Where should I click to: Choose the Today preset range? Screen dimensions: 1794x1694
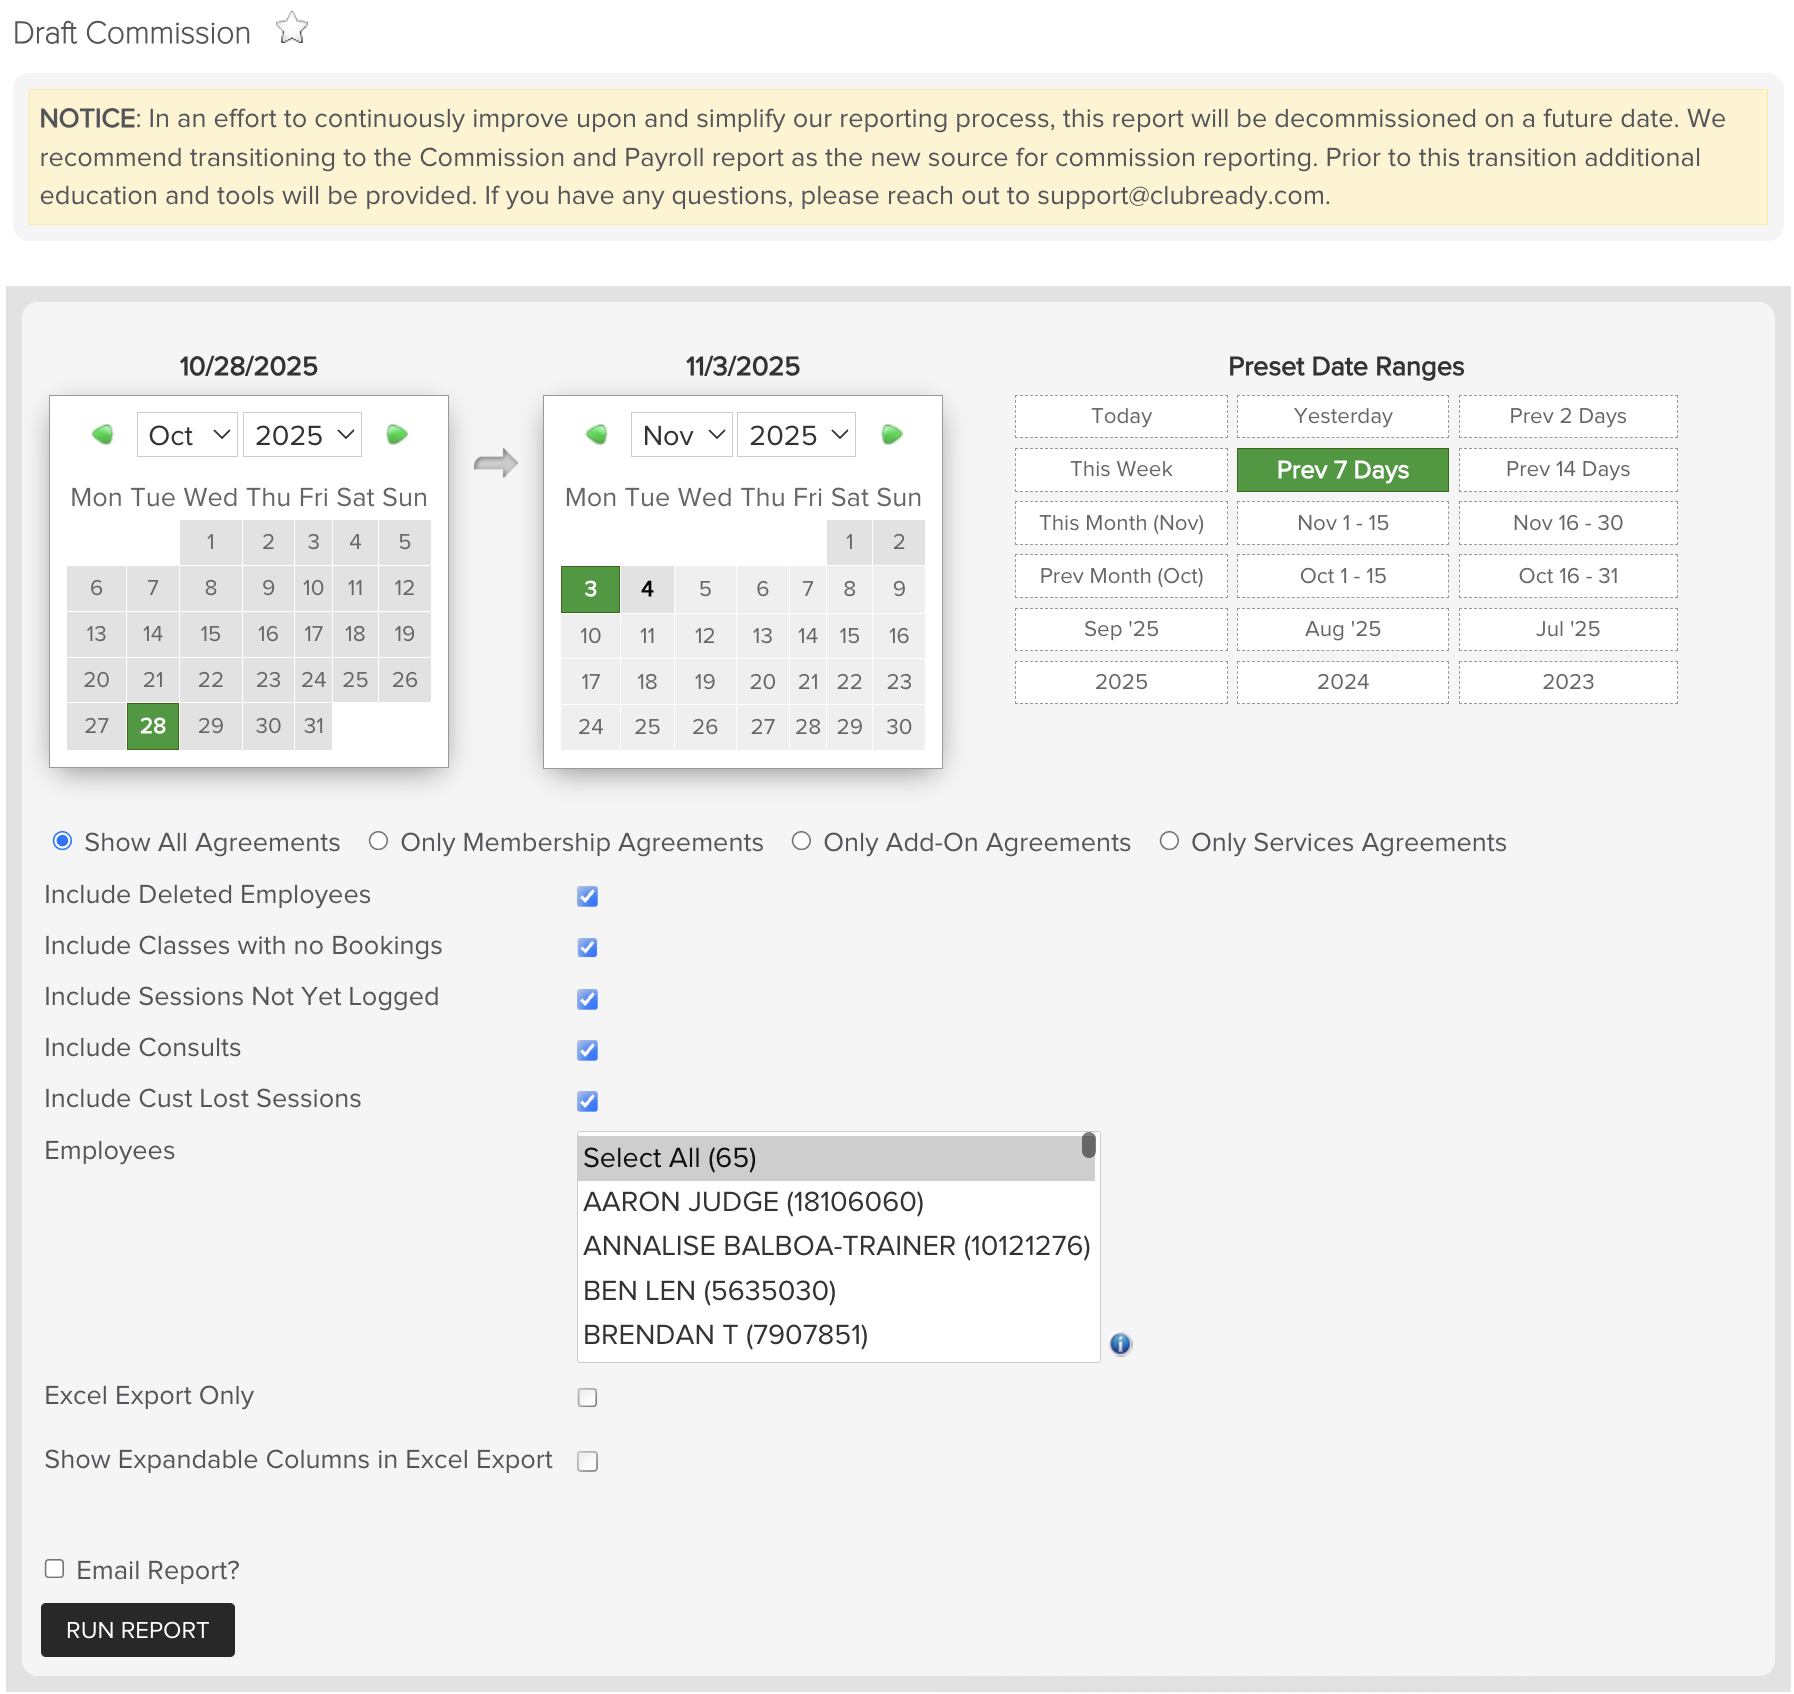tap(1121, 416)
